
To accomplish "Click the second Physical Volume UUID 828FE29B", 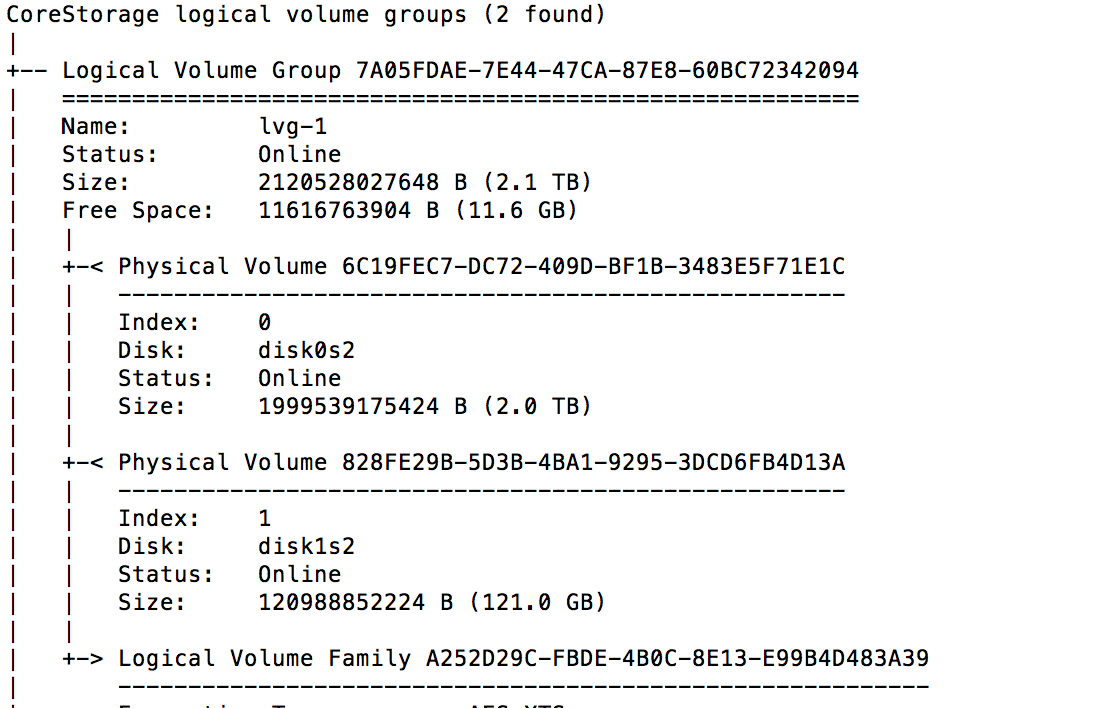I will click(x=586, y=463).
